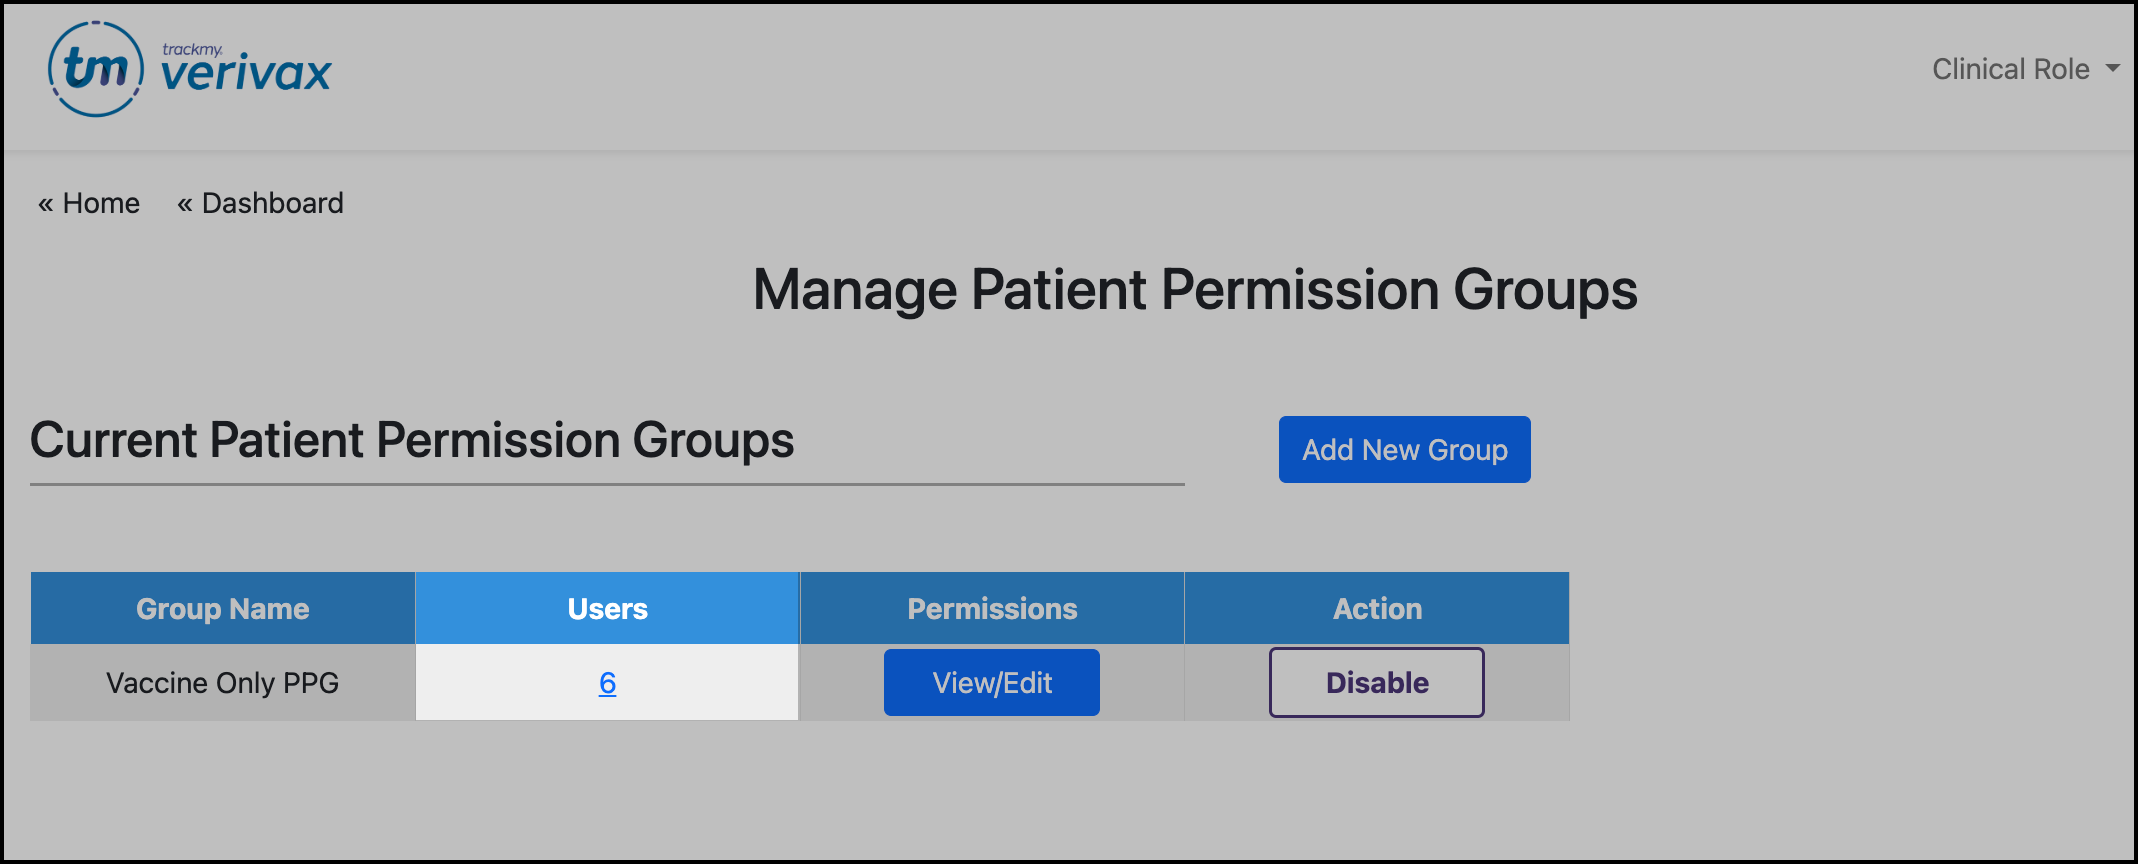The width and height of the screenshot is (2138, 864).
Task: Select the Vaccine Only PPG name cell
Action: point(222,683)
